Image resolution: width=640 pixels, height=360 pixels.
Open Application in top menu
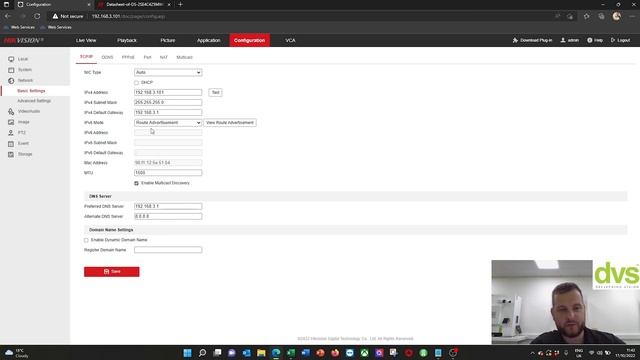[209, 40]
